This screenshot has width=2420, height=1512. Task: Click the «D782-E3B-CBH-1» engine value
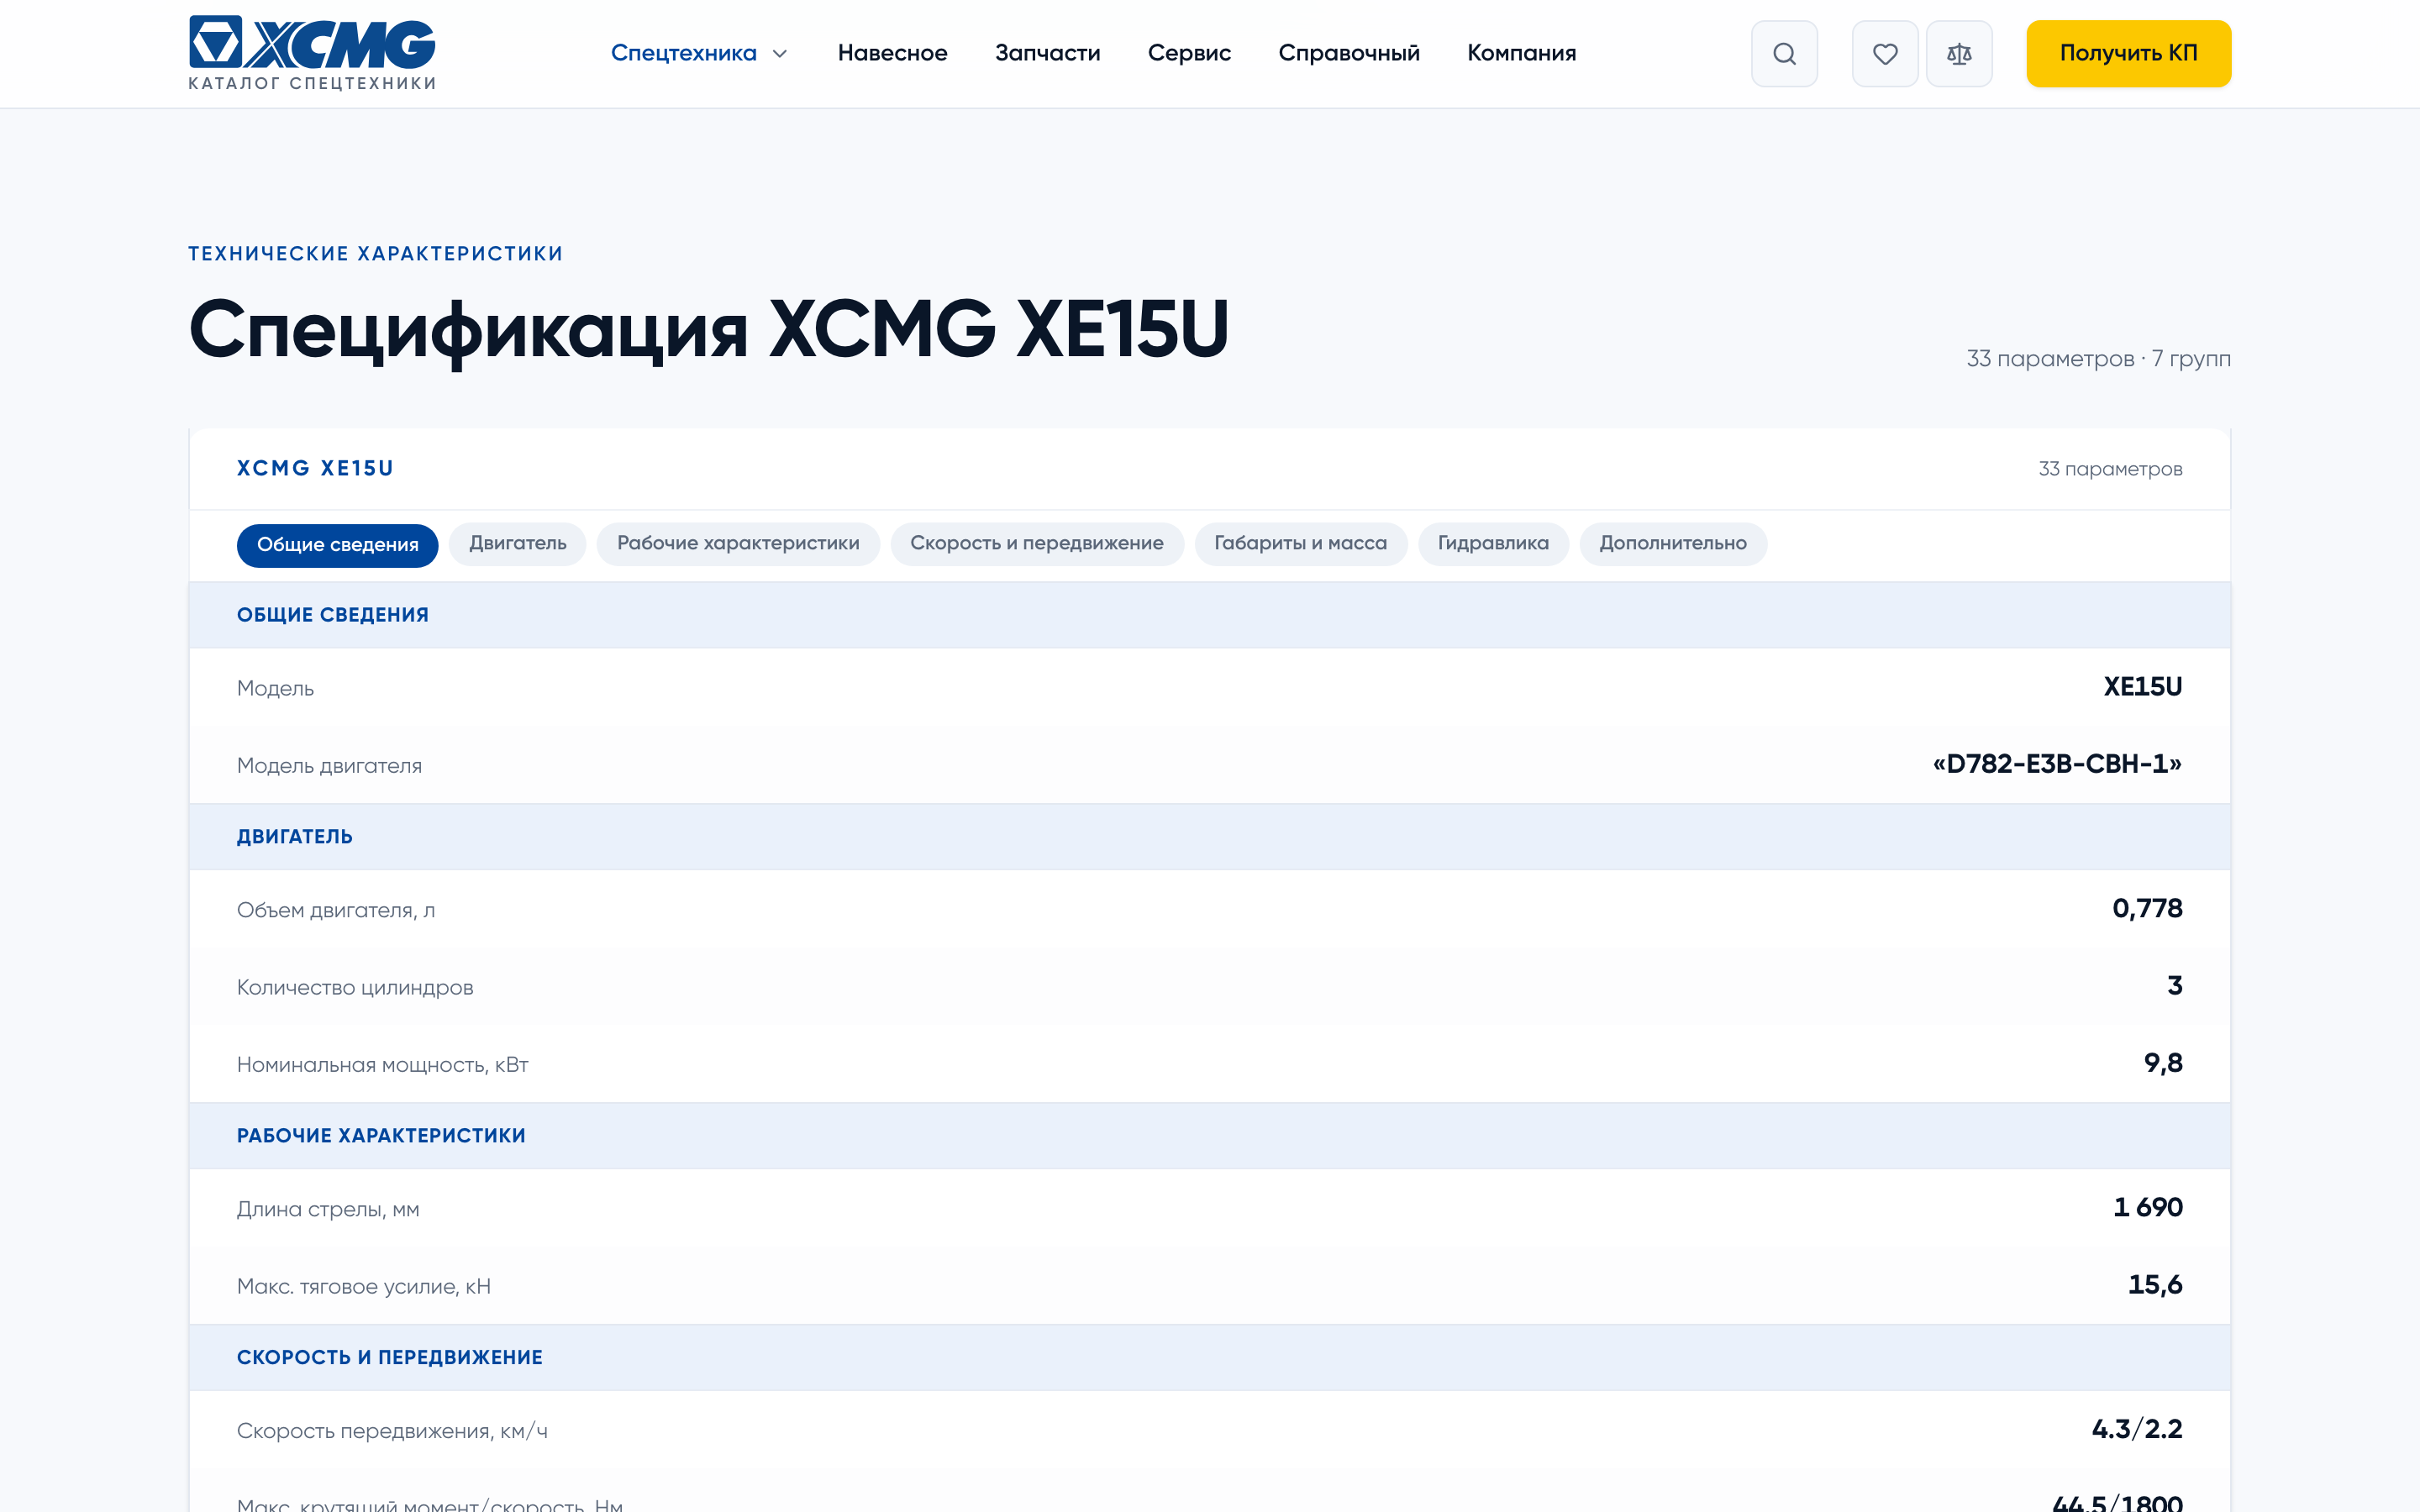[x=2057, y=764]
